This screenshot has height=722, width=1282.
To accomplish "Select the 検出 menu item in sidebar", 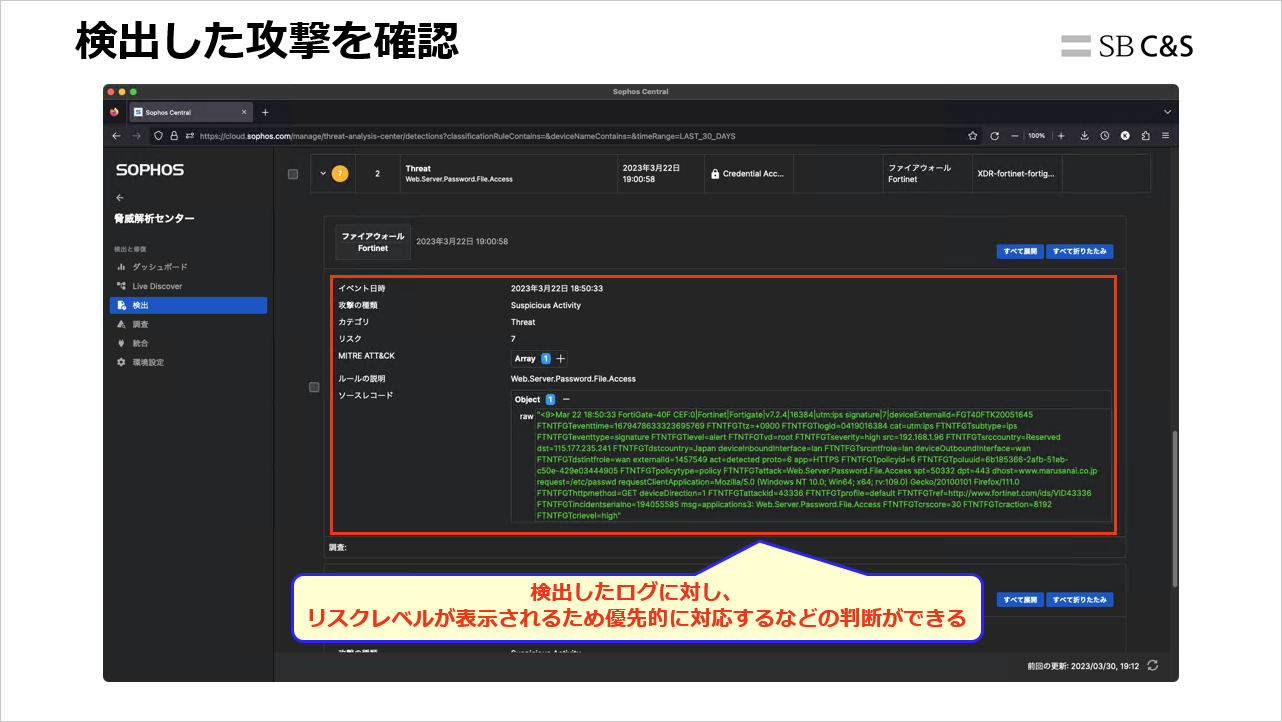I will point(188,305).
